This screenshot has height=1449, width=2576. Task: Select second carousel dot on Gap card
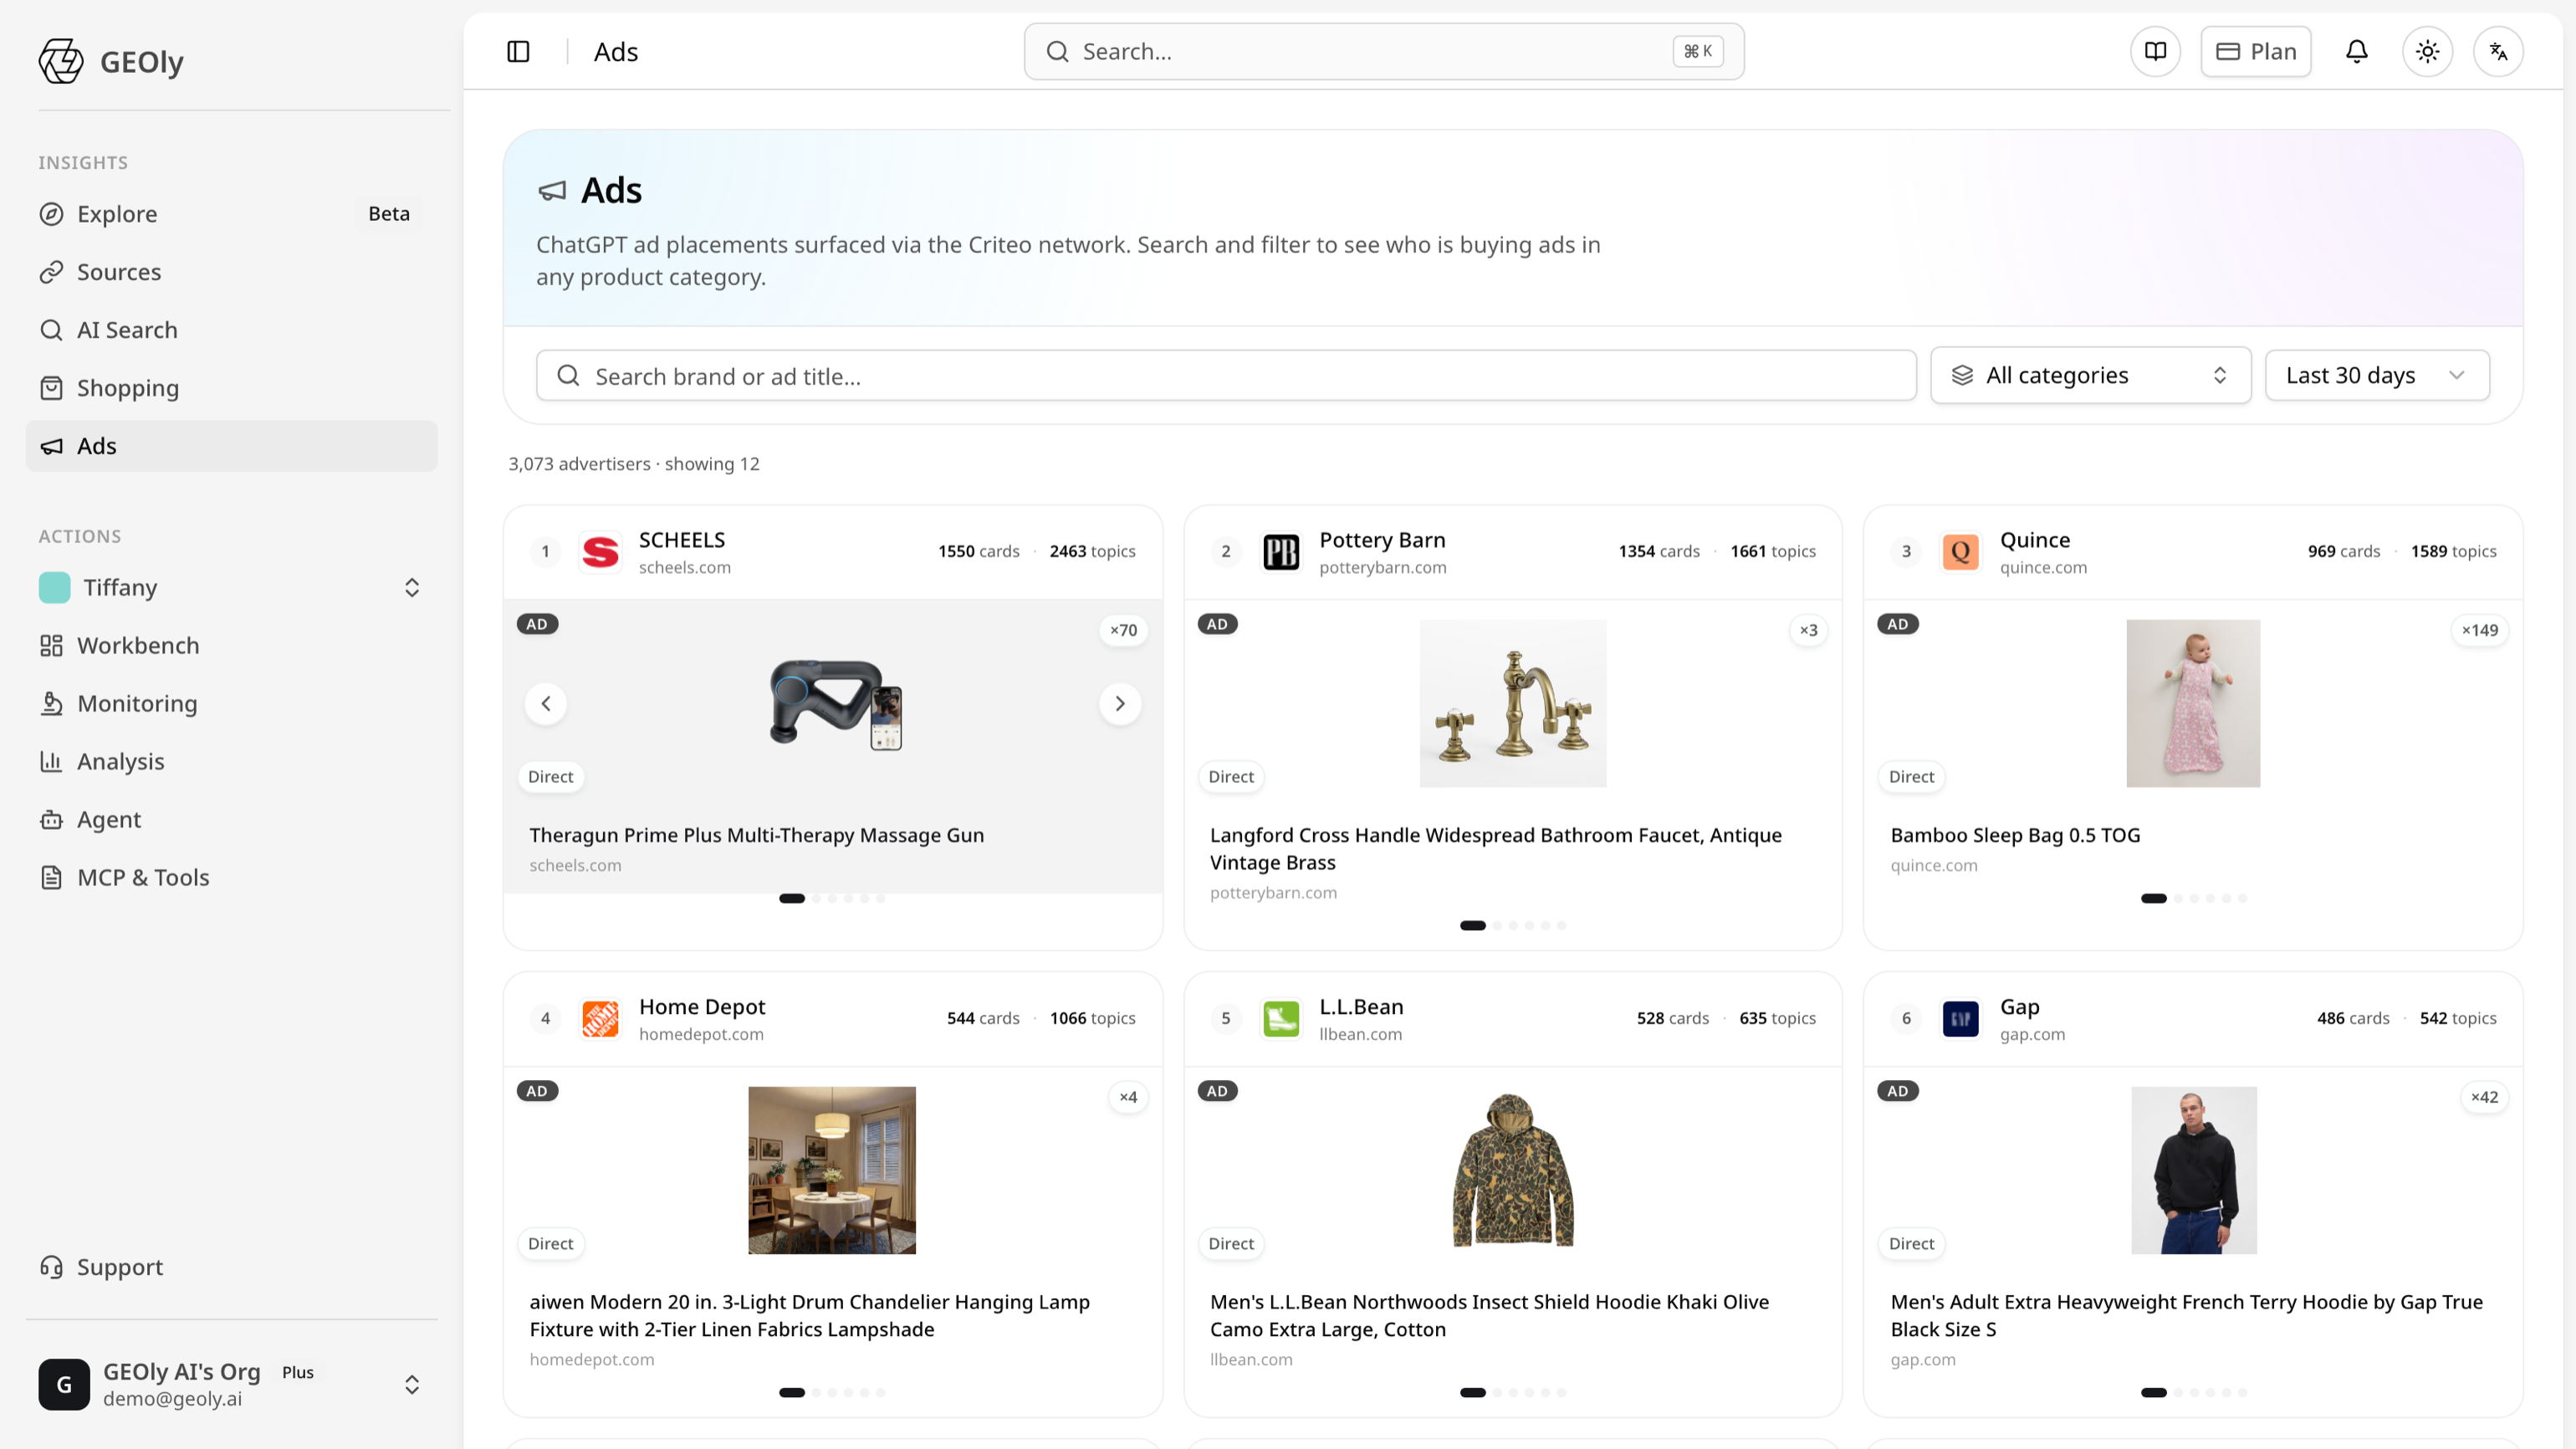(2178, 1392)
